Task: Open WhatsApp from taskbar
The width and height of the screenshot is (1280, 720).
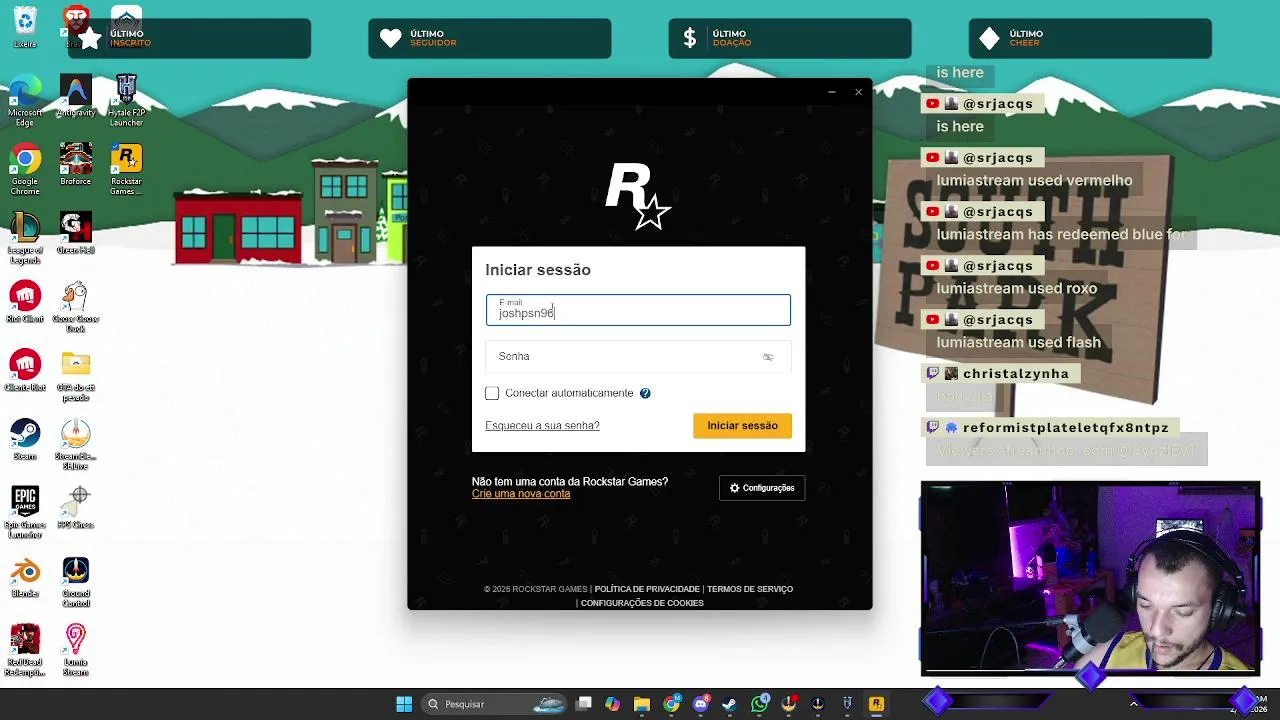Action: (x=760, y=704)
